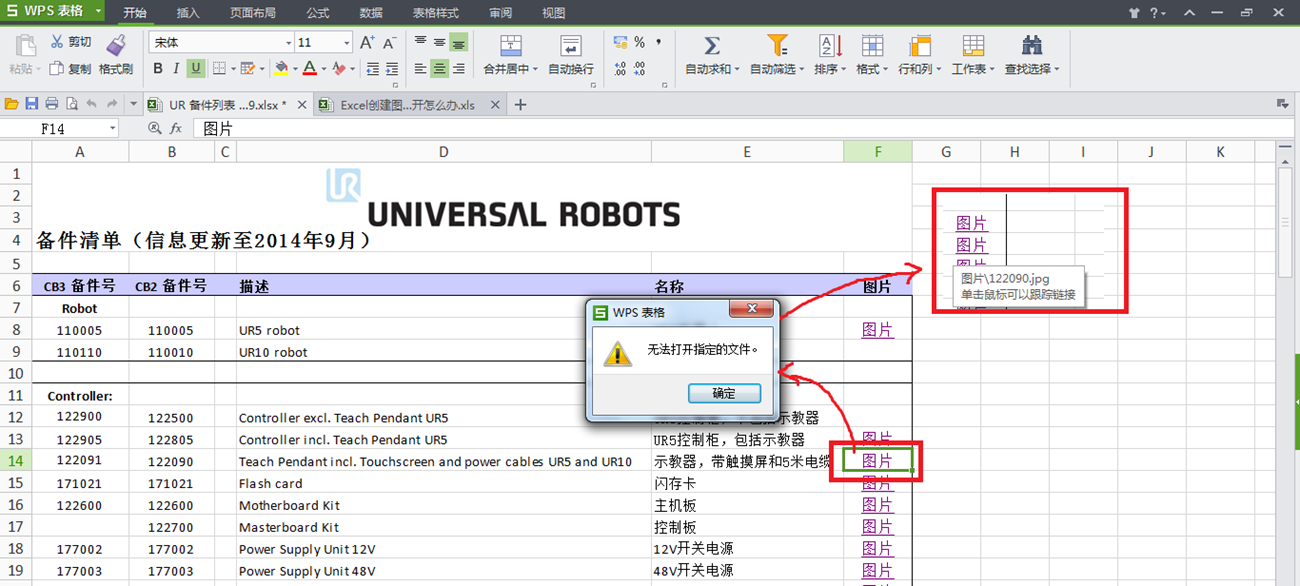Align text right
Screen dimensions: 1300x586
[x=458, y=69]
